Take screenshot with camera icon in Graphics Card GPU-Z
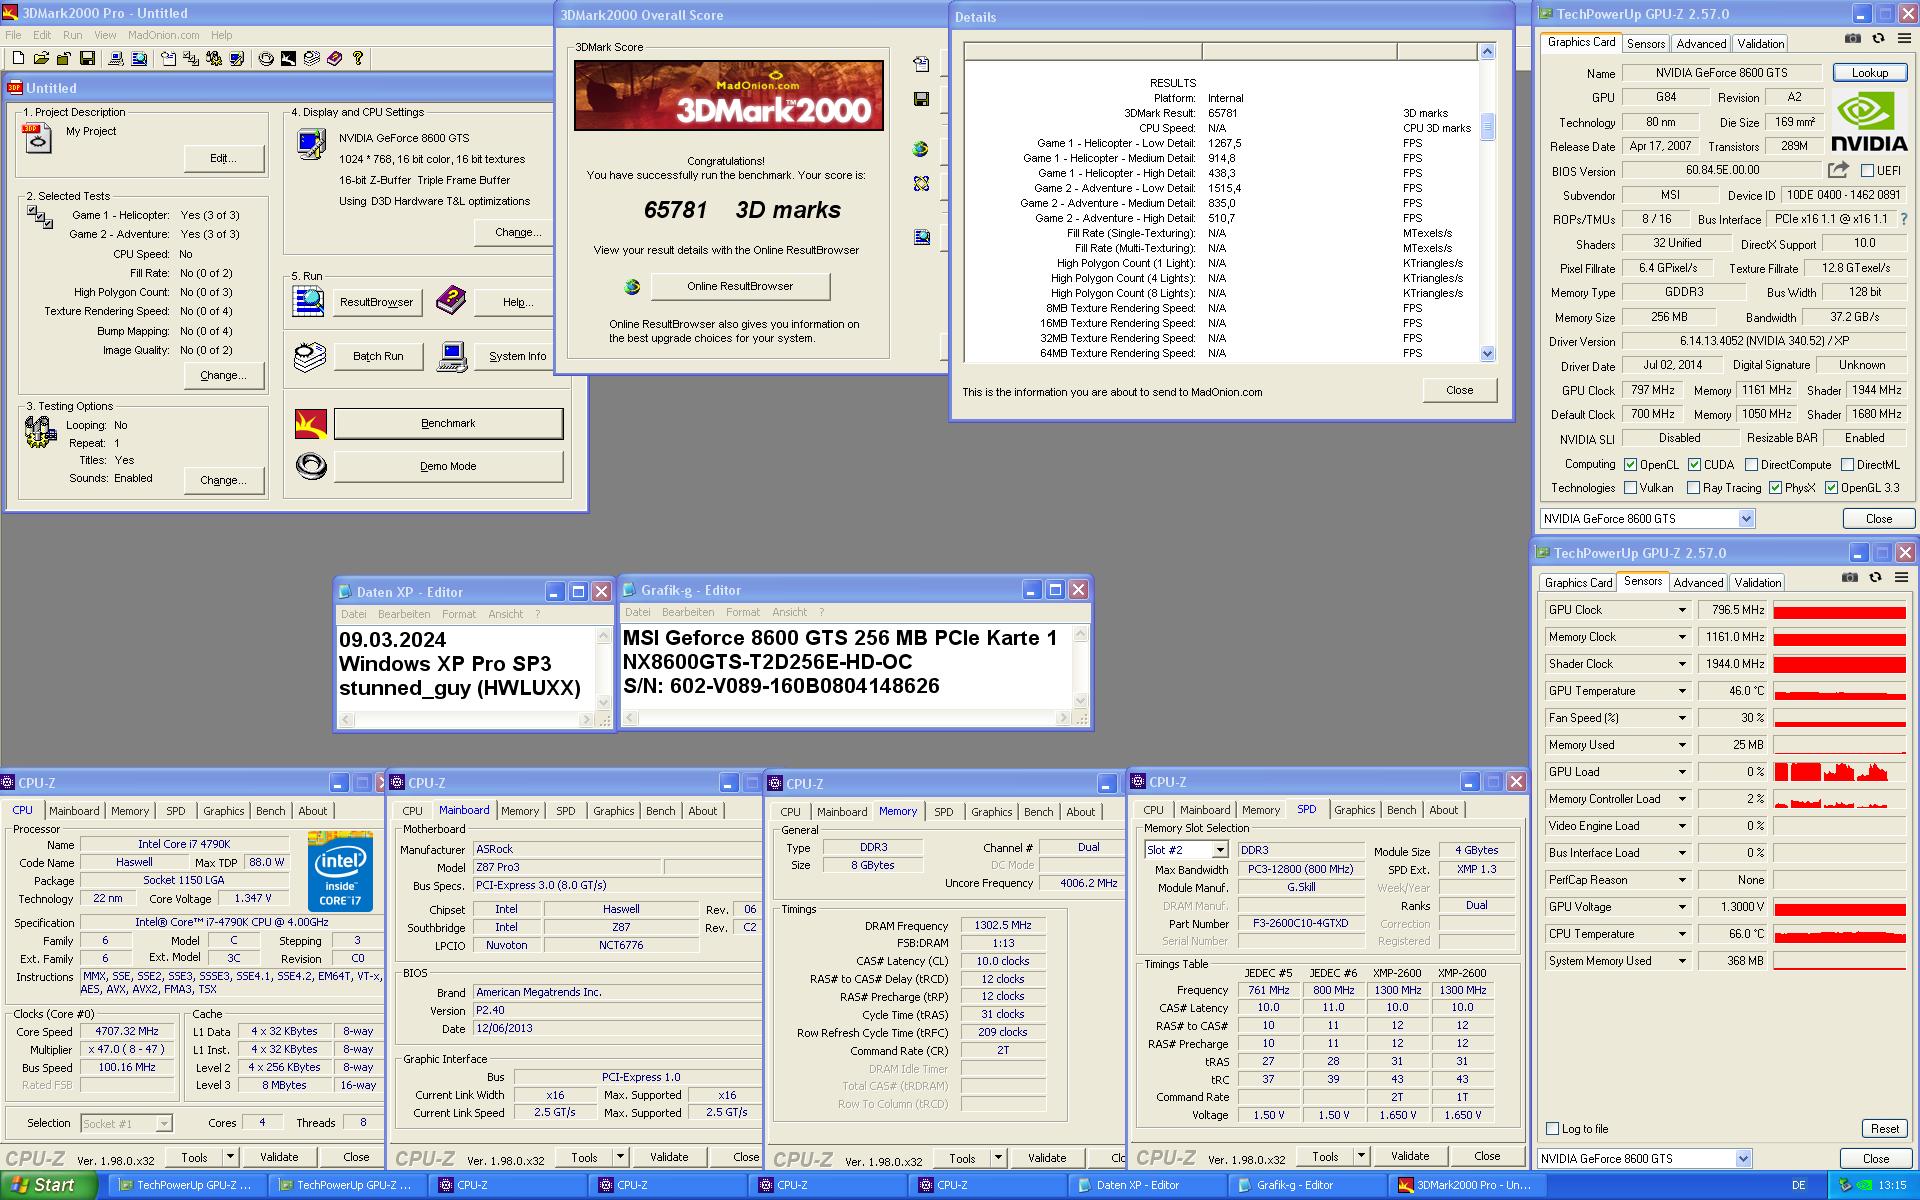 coord(1853,39)
